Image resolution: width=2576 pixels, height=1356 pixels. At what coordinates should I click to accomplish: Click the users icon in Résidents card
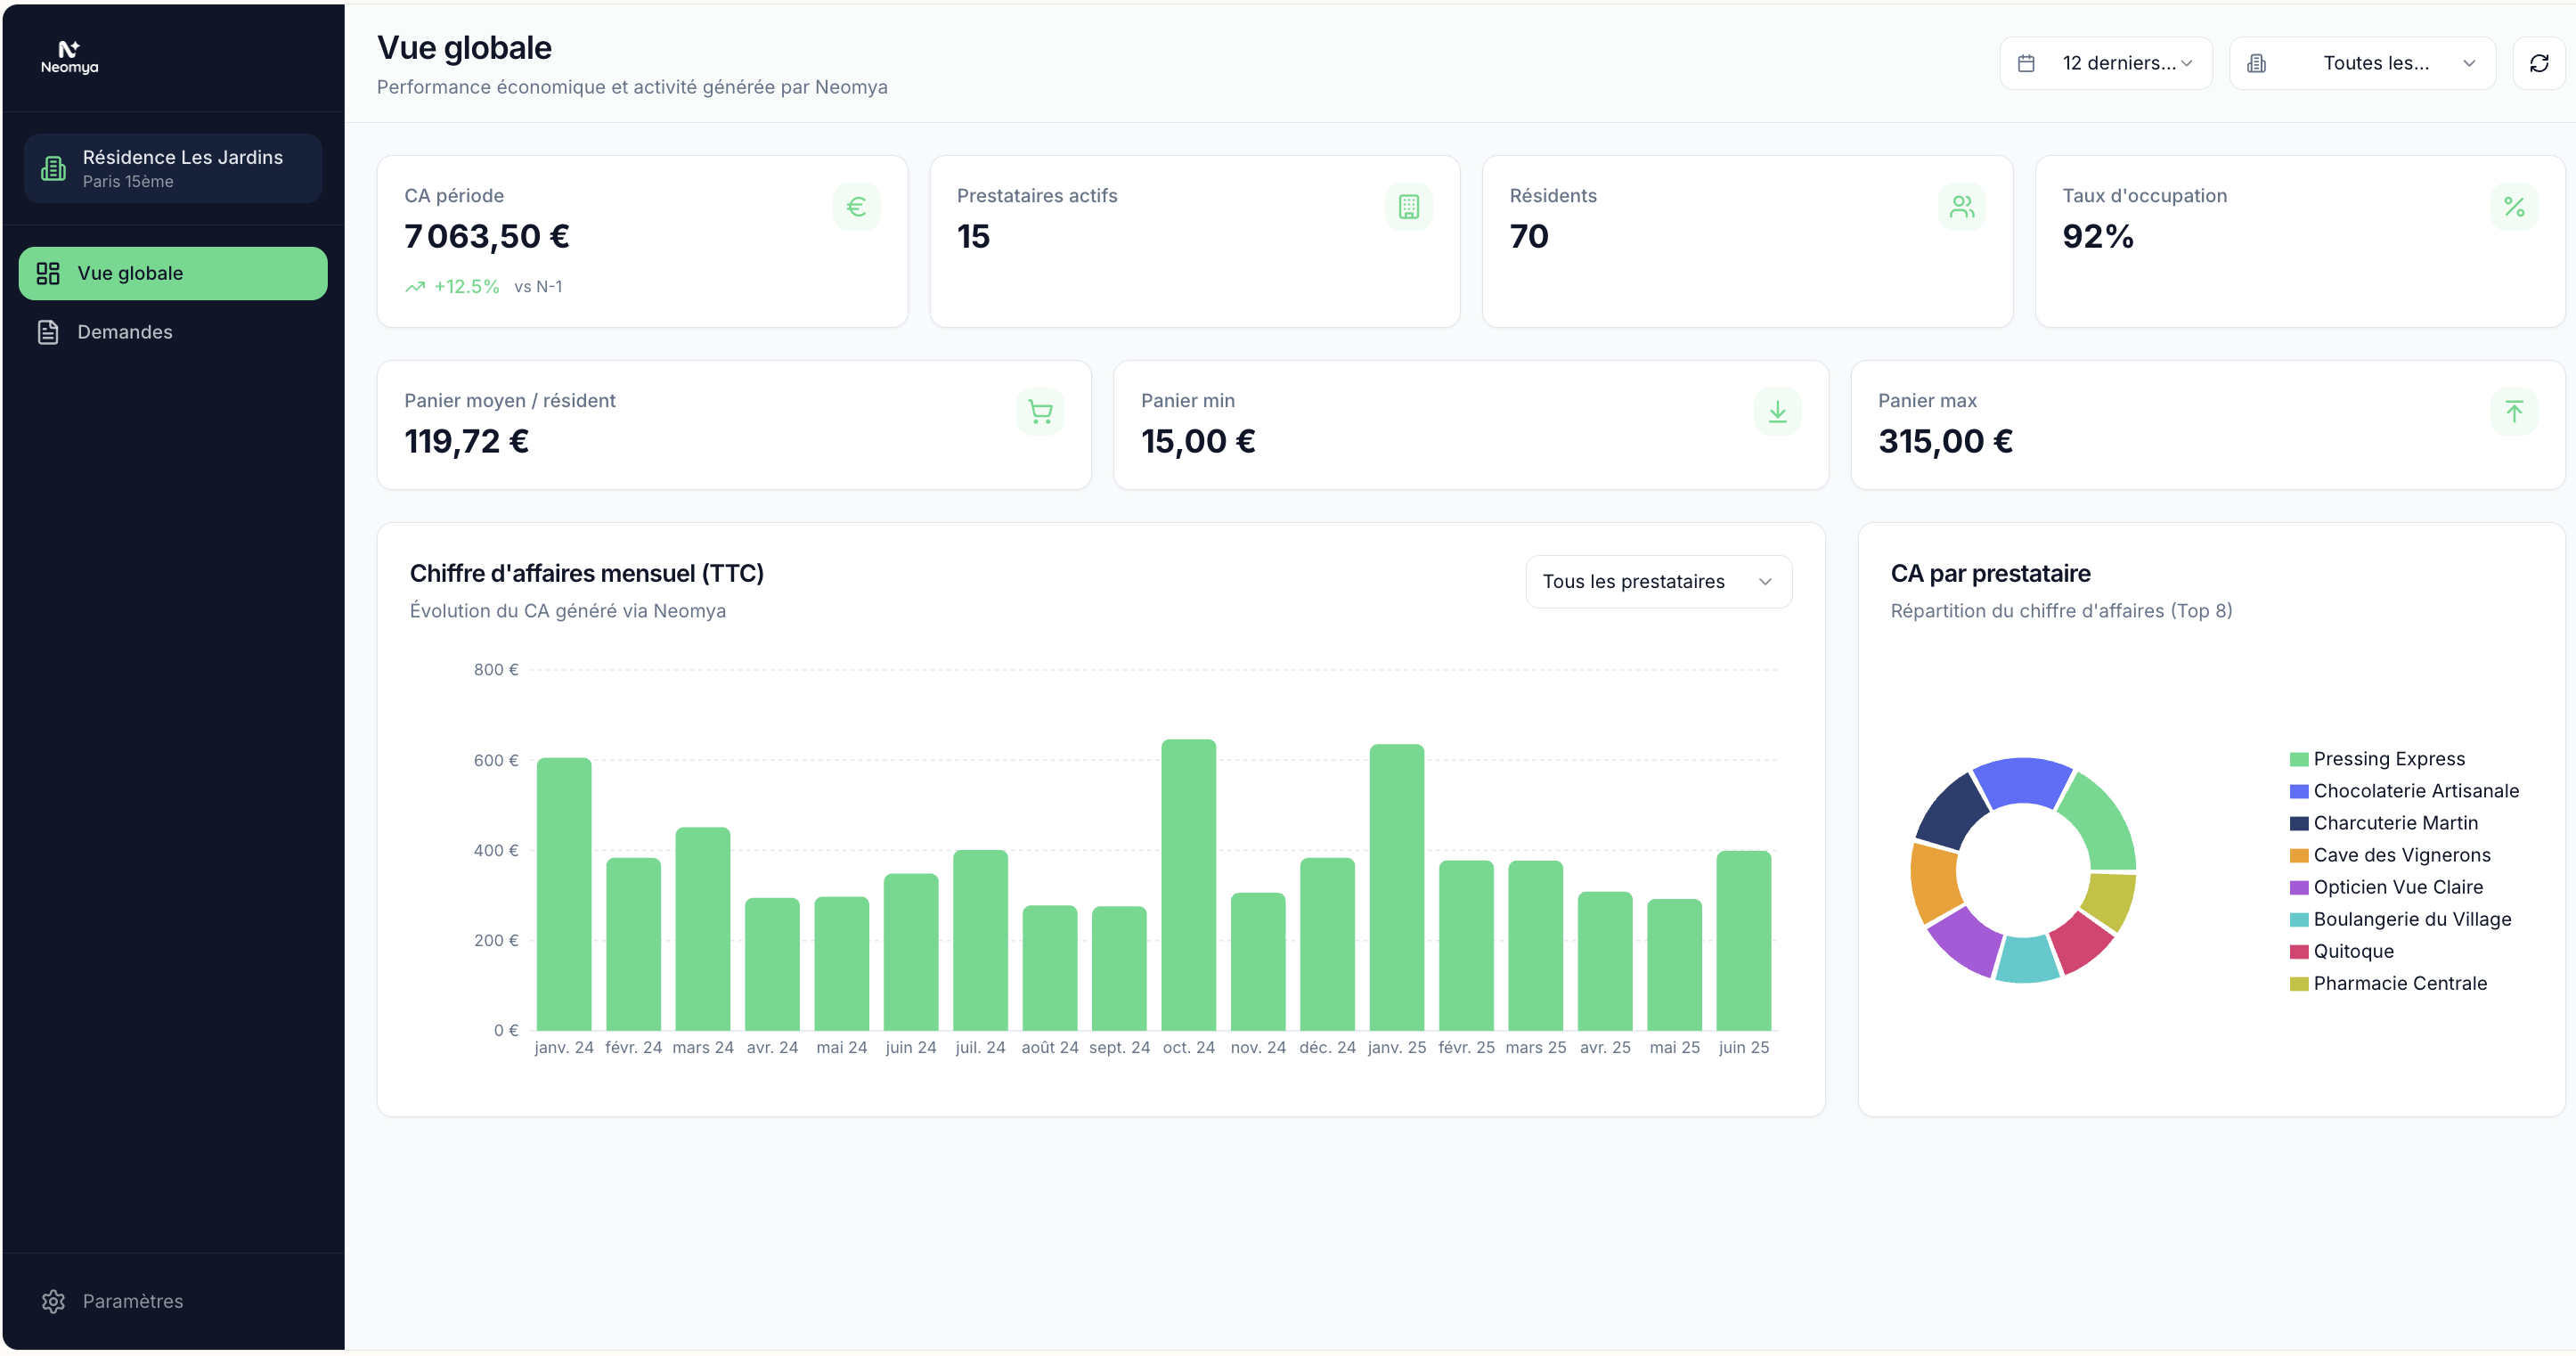click(x=1961, y=207)
